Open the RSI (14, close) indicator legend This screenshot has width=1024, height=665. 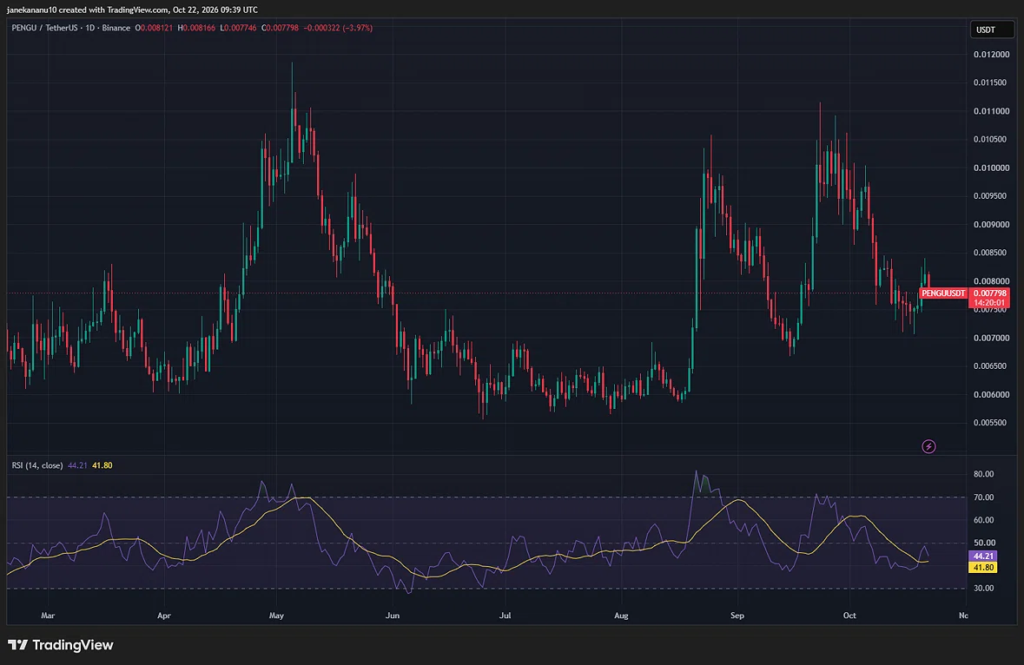coord(37,466)
